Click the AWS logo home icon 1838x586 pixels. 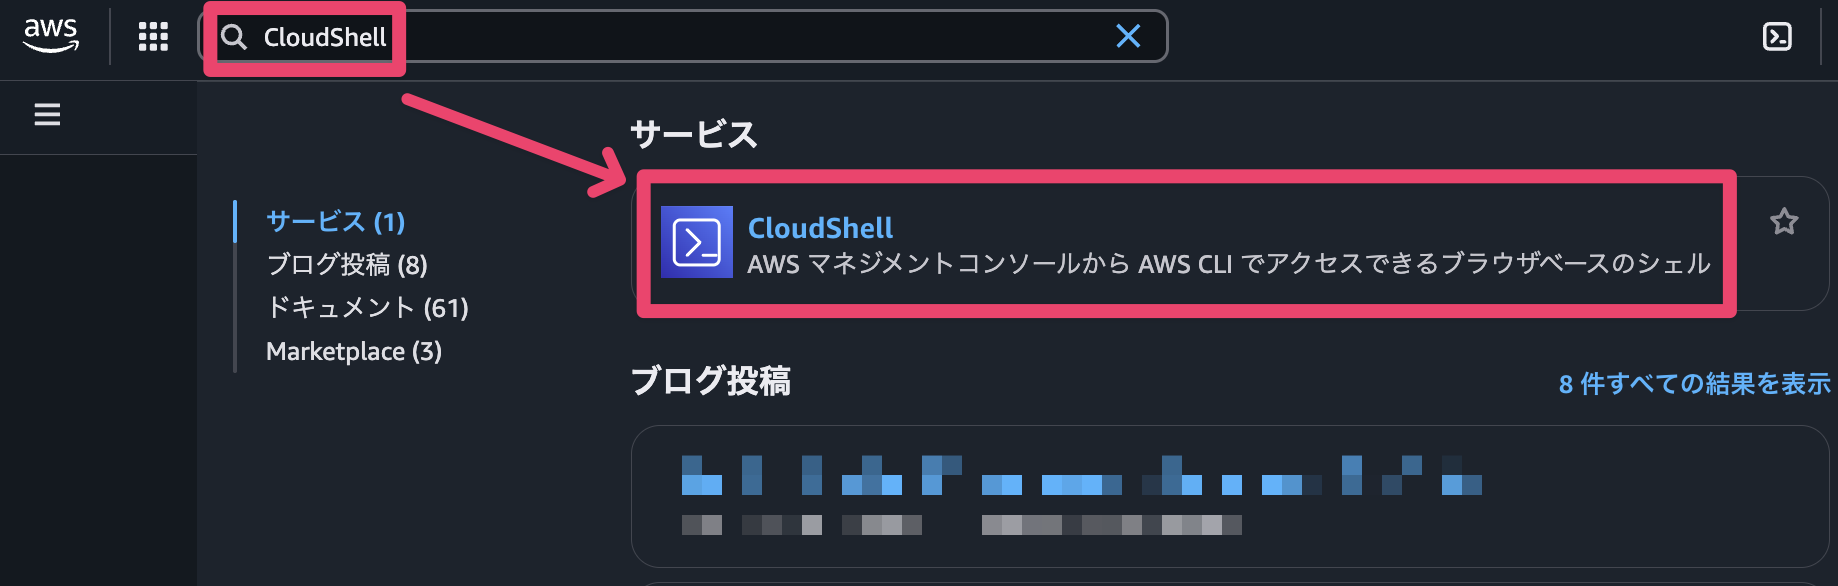[x=51, y=35]
